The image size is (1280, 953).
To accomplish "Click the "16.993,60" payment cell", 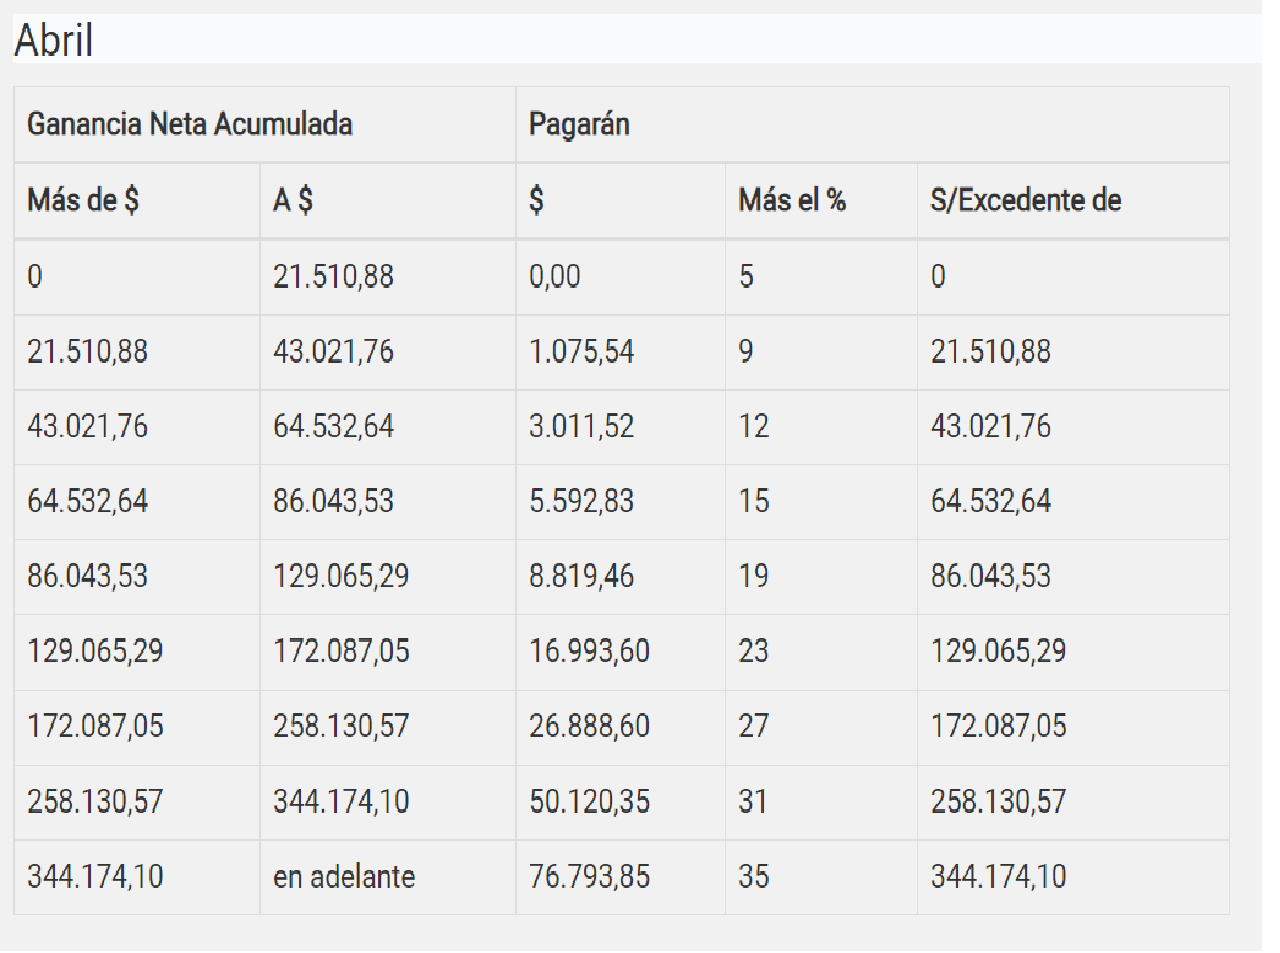I will (589, 651).
